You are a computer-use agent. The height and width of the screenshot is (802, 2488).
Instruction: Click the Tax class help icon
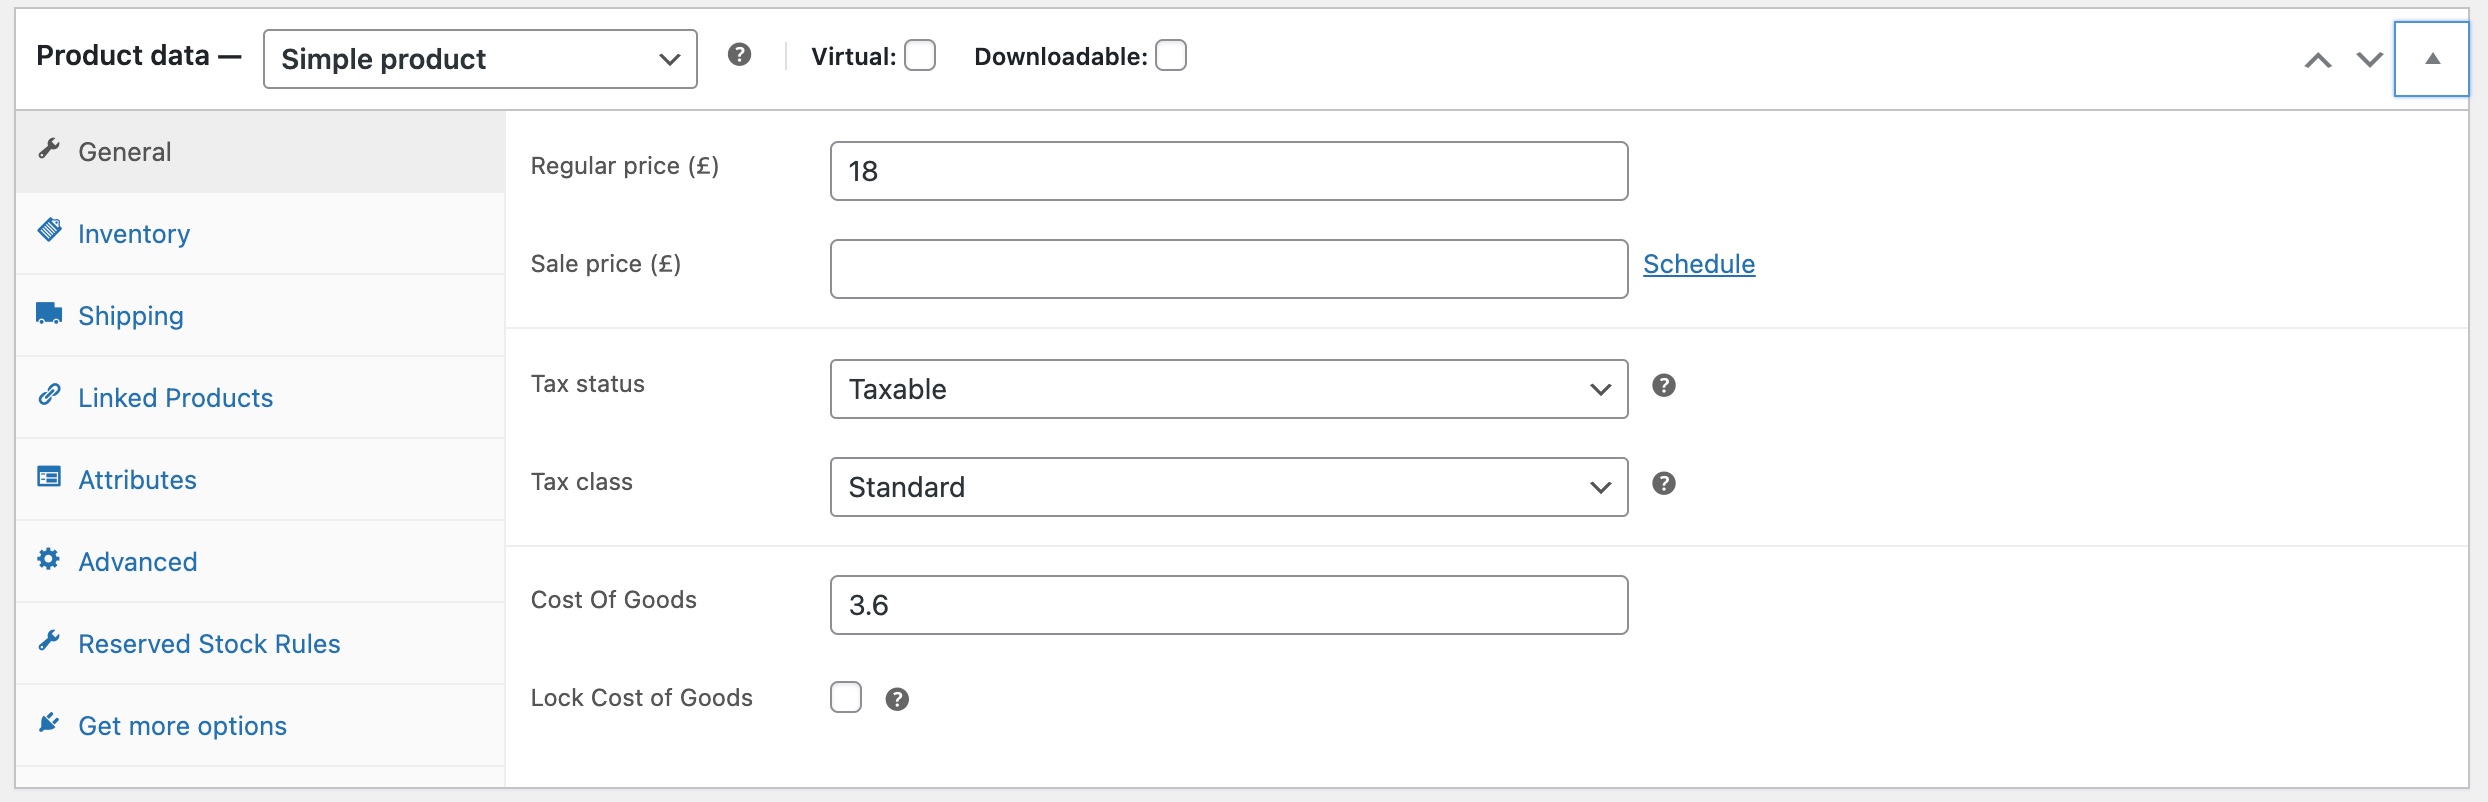(x=1663, y=483)
